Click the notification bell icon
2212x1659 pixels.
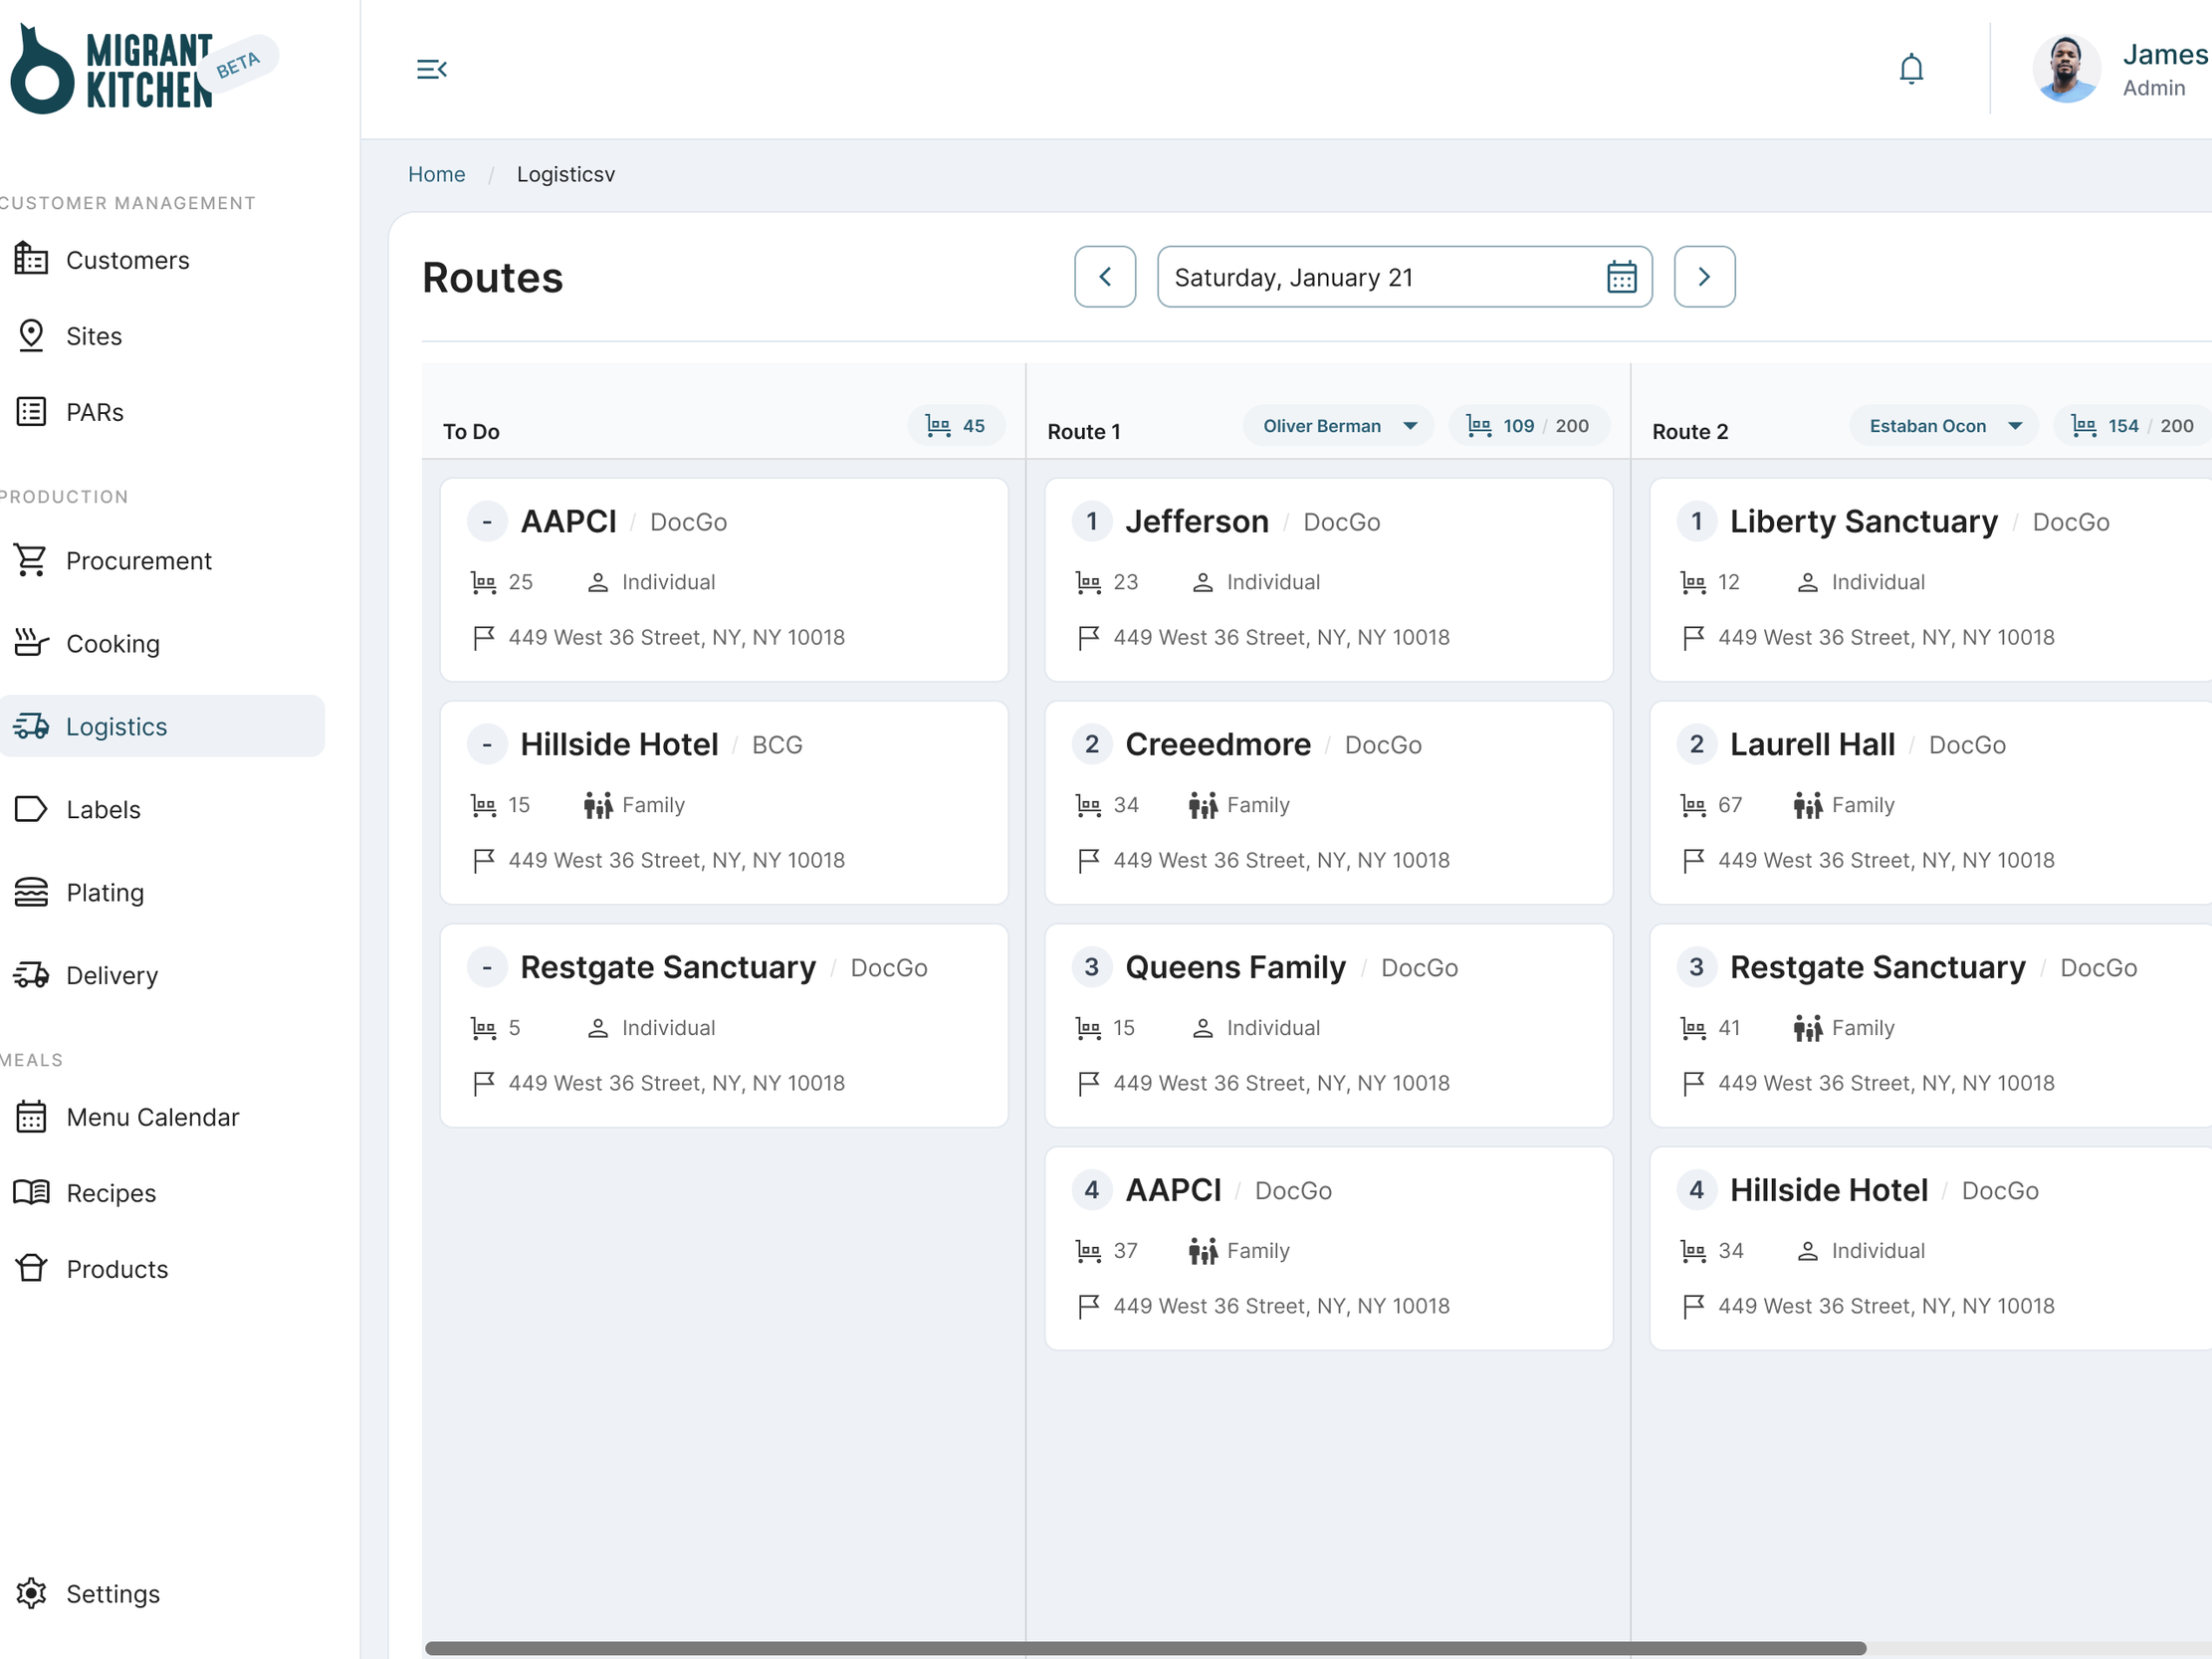[1910, 69]
